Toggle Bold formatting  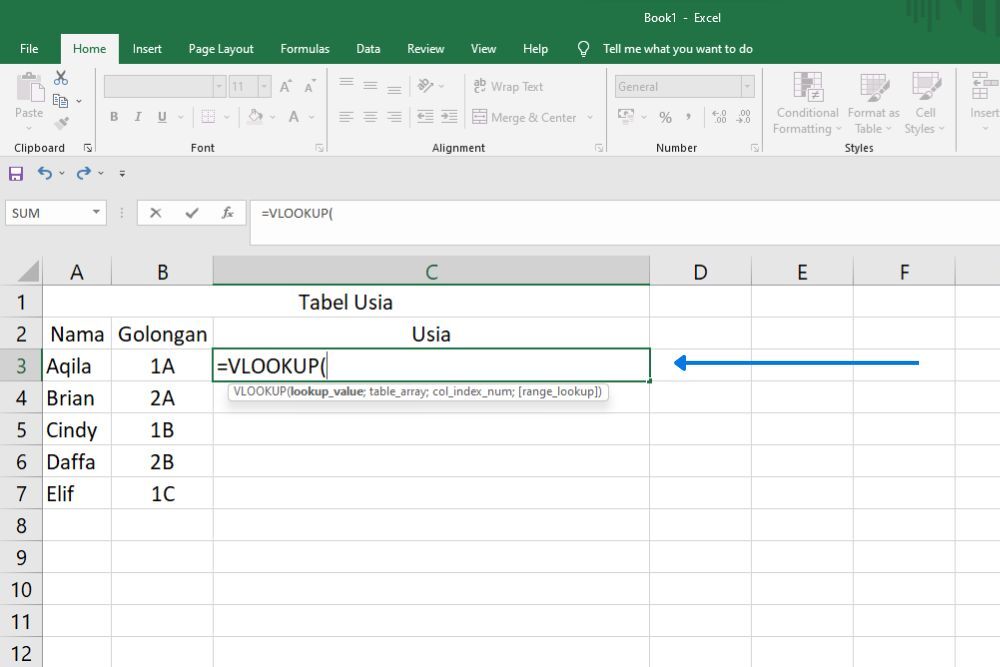click(x=114, y=117)
